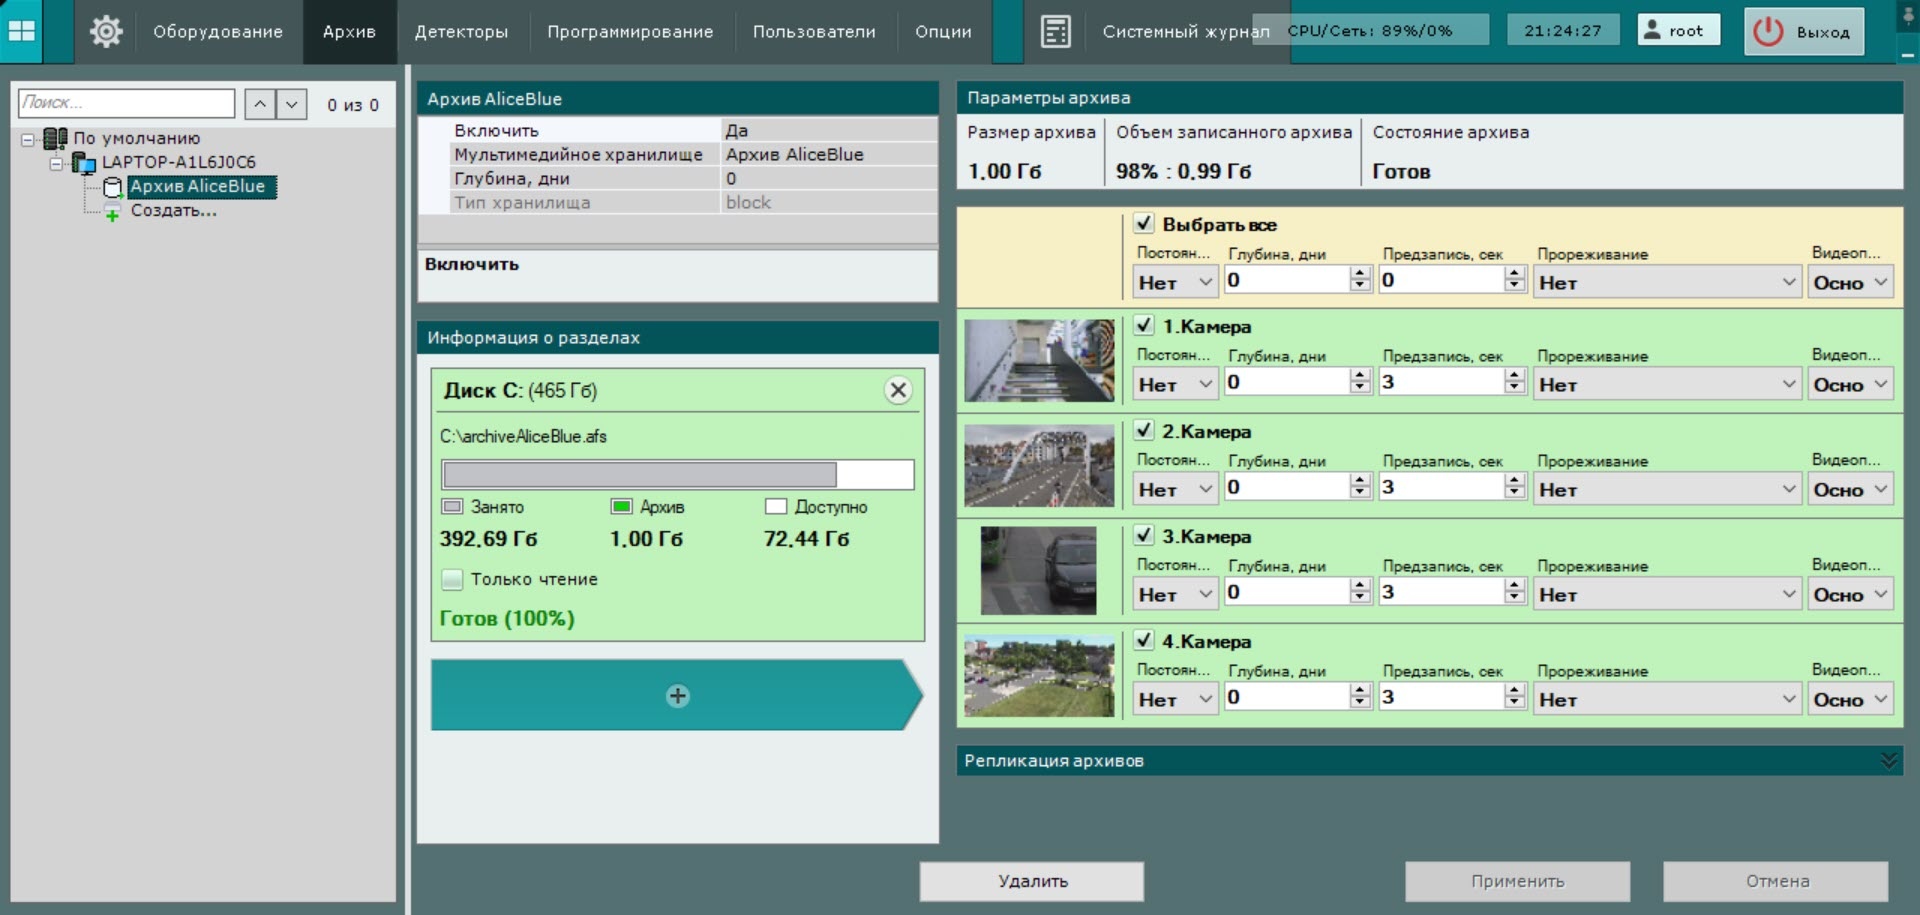Viewport: 1920px width, 915px height.
Task: Click the power icon for Выход
Action: click(1768, 31)
